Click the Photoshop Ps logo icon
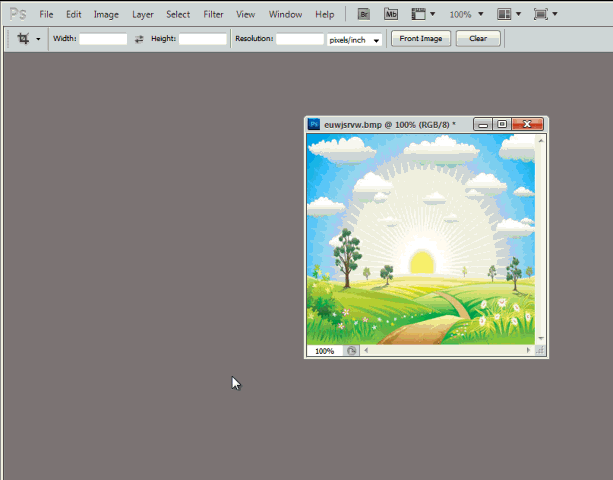613x480 pixels. (x=17, y=14)
